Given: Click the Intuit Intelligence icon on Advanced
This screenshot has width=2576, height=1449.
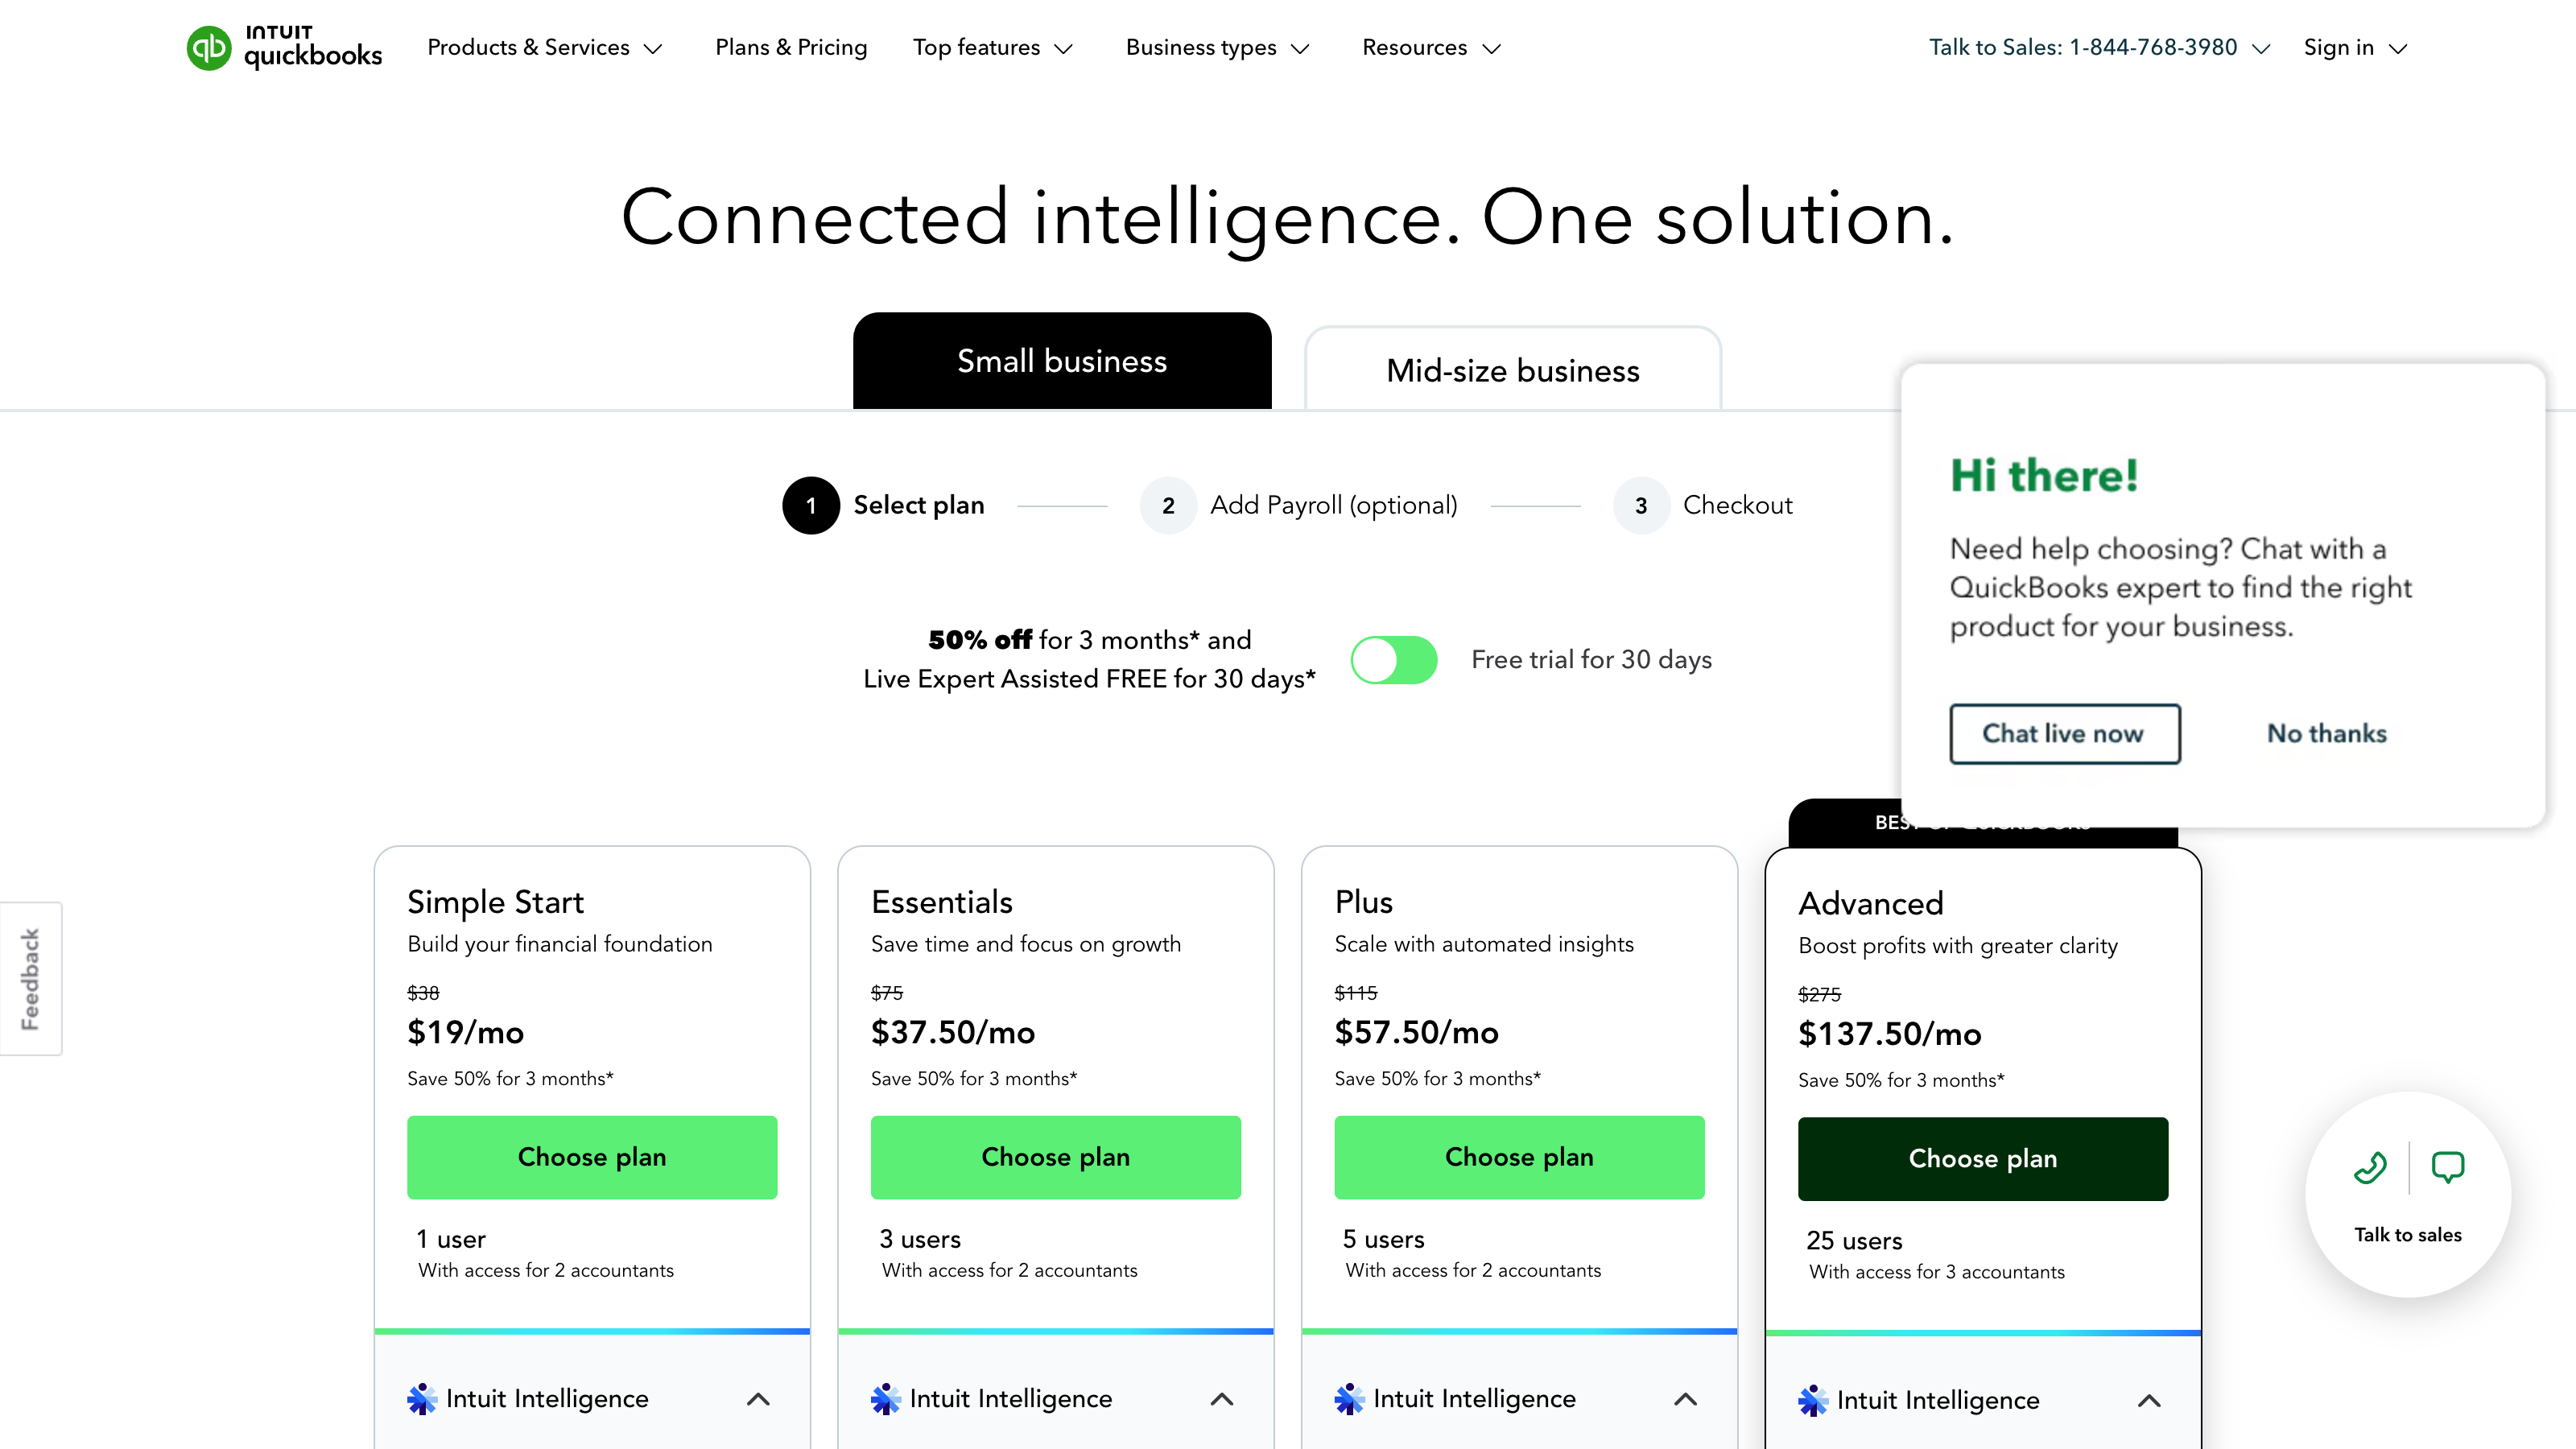Looking at the screenshot, I should point(1813,1399).
